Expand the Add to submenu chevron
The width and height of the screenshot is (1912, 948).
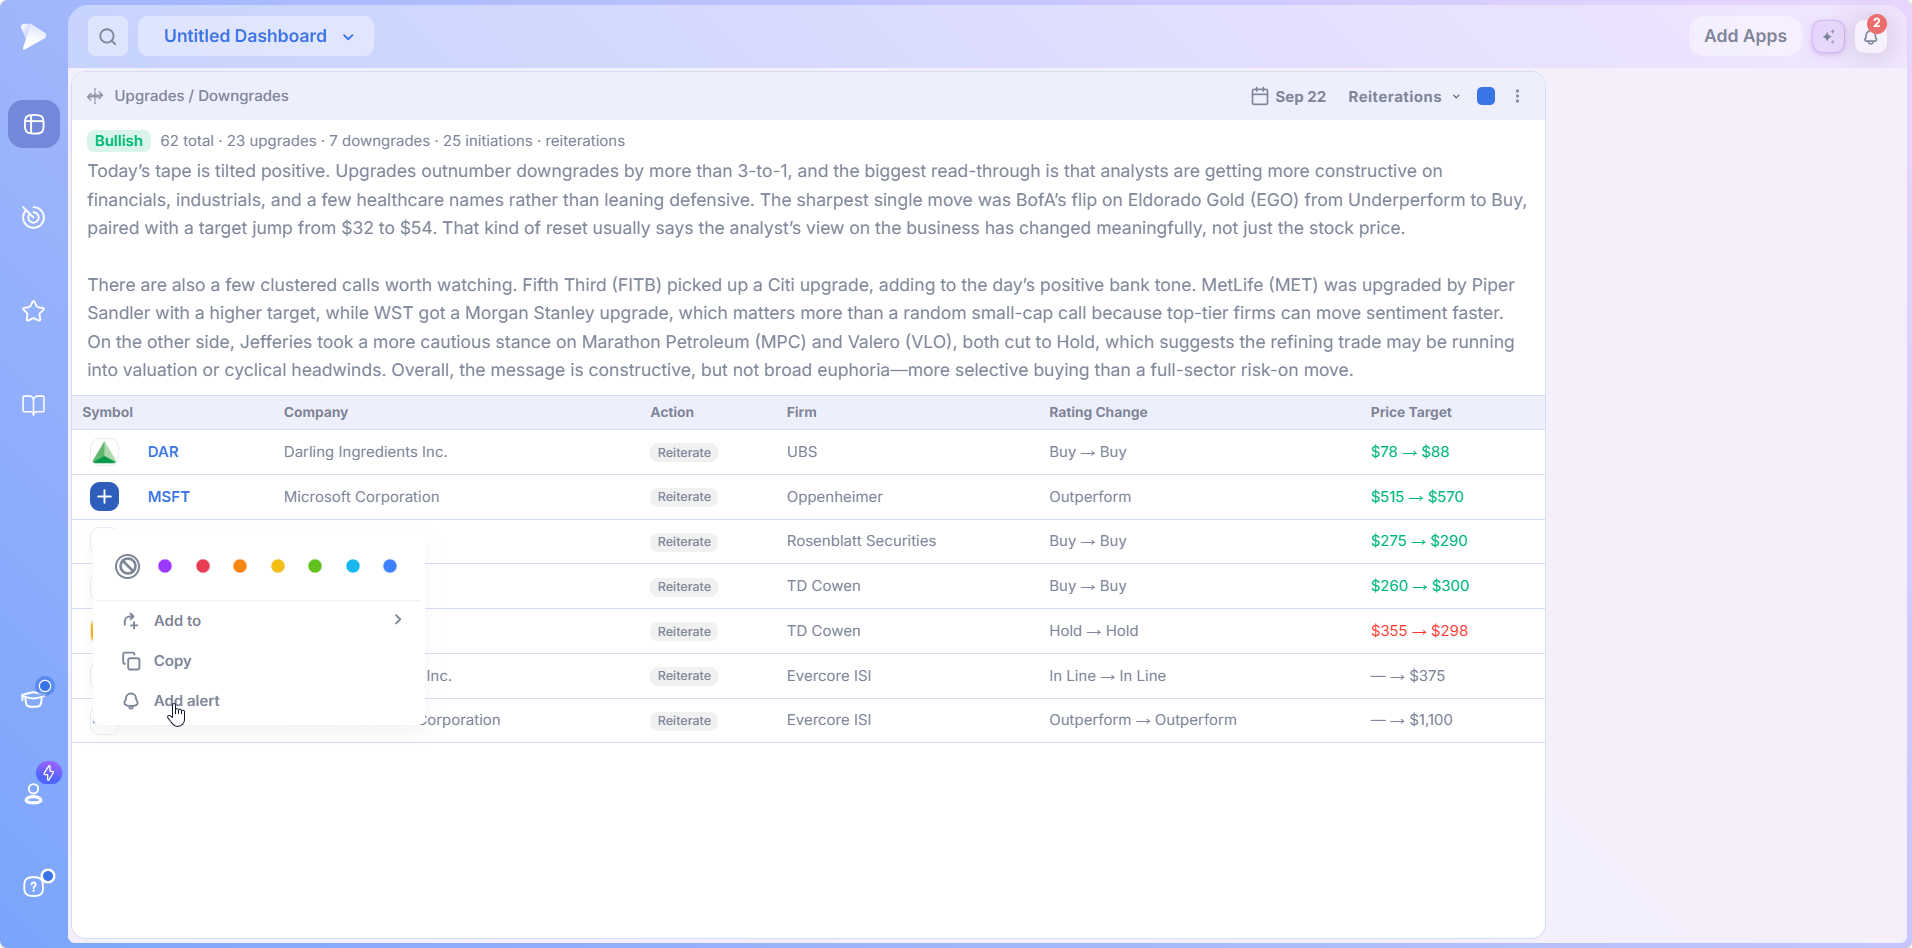pos(398,620)
